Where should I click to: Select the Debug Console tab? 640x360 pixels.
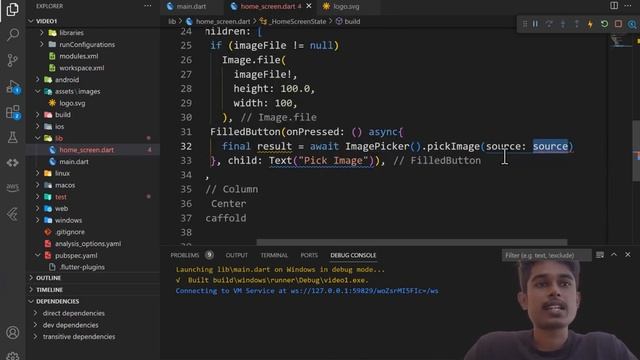pos(353,255)
